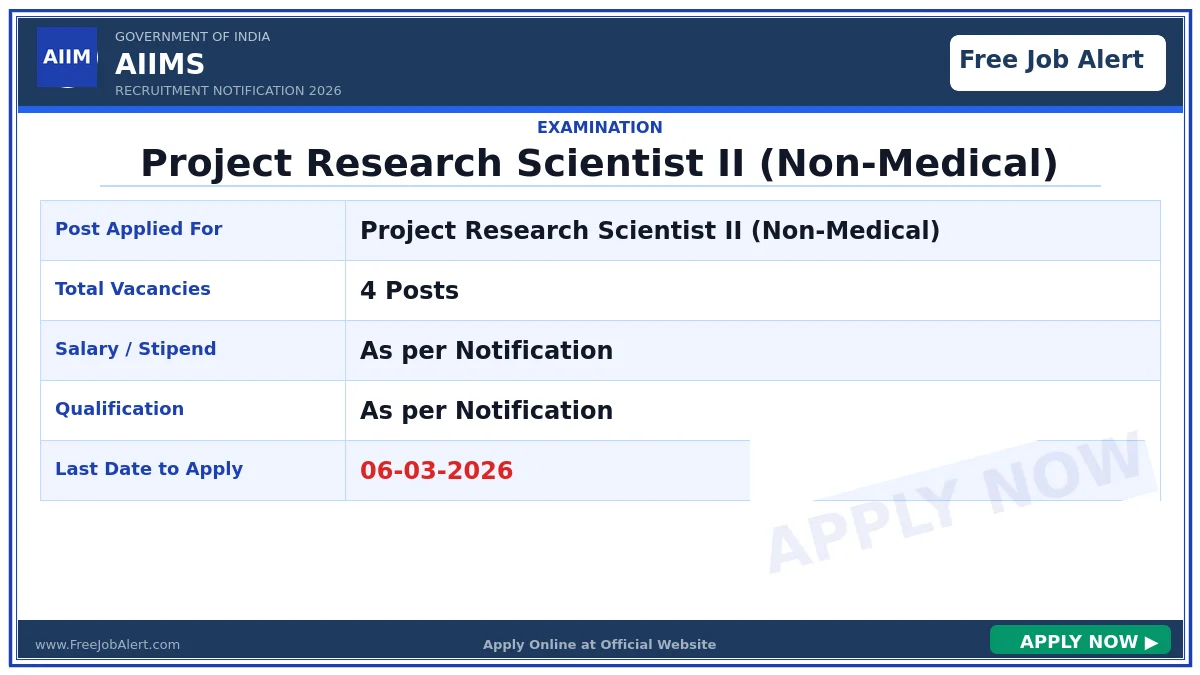Click the large AIIMS header title
This screenshot has height=675, width=1200.
tap(160, 65)
